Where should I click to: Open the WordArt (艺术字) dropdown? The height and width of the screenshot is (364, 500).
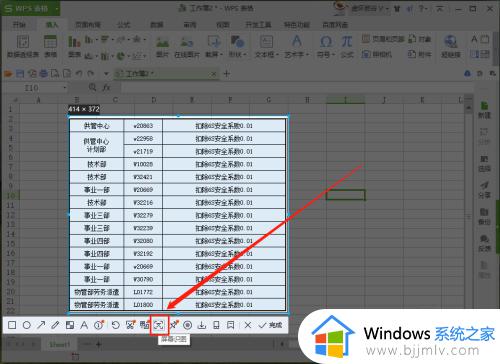click(x=297, y=47)
